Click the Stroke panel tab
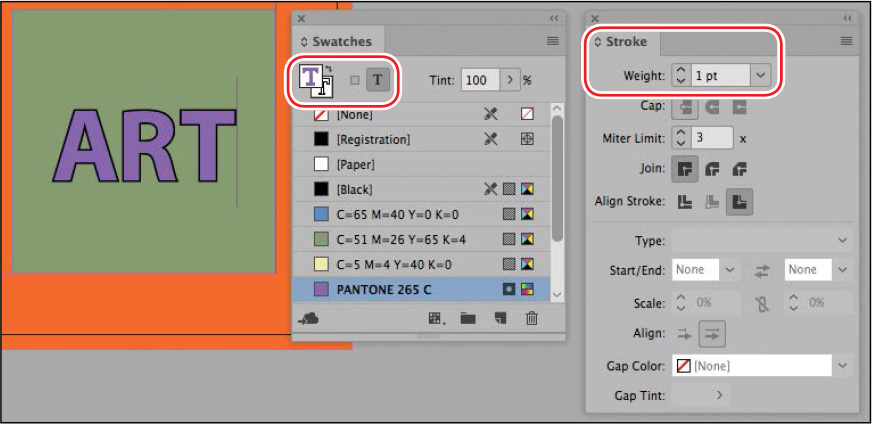This screenshot has width=872, height=424. click(621, 42)
